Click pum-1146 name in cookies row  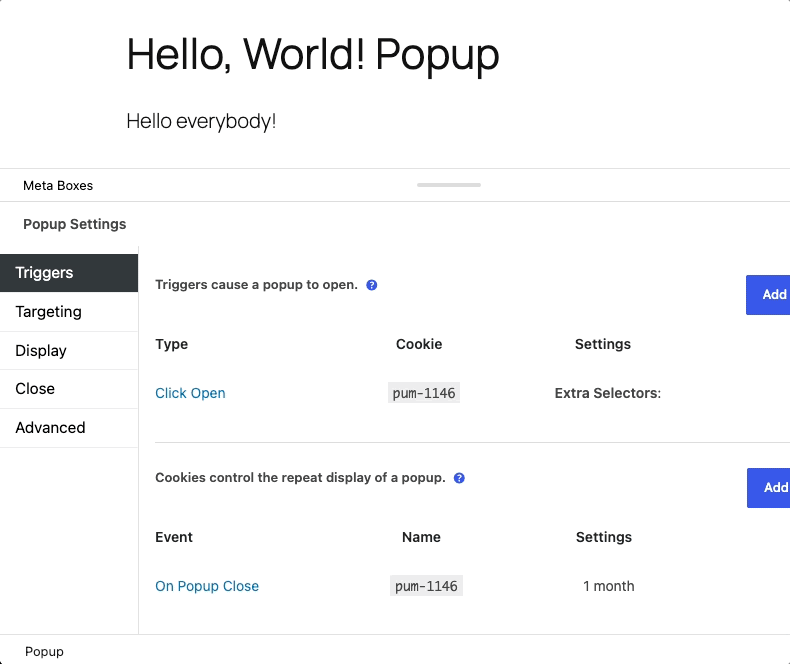[426, 586]
